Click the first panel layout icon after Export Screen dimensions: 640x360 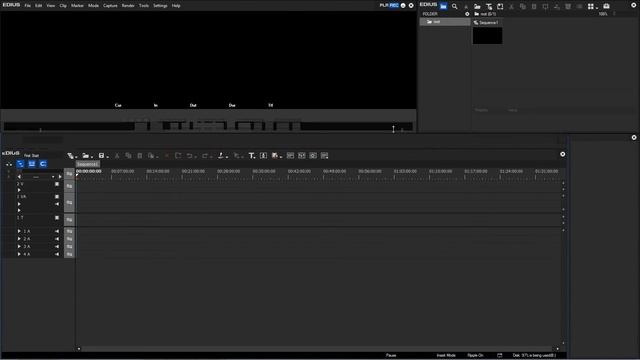290,156
